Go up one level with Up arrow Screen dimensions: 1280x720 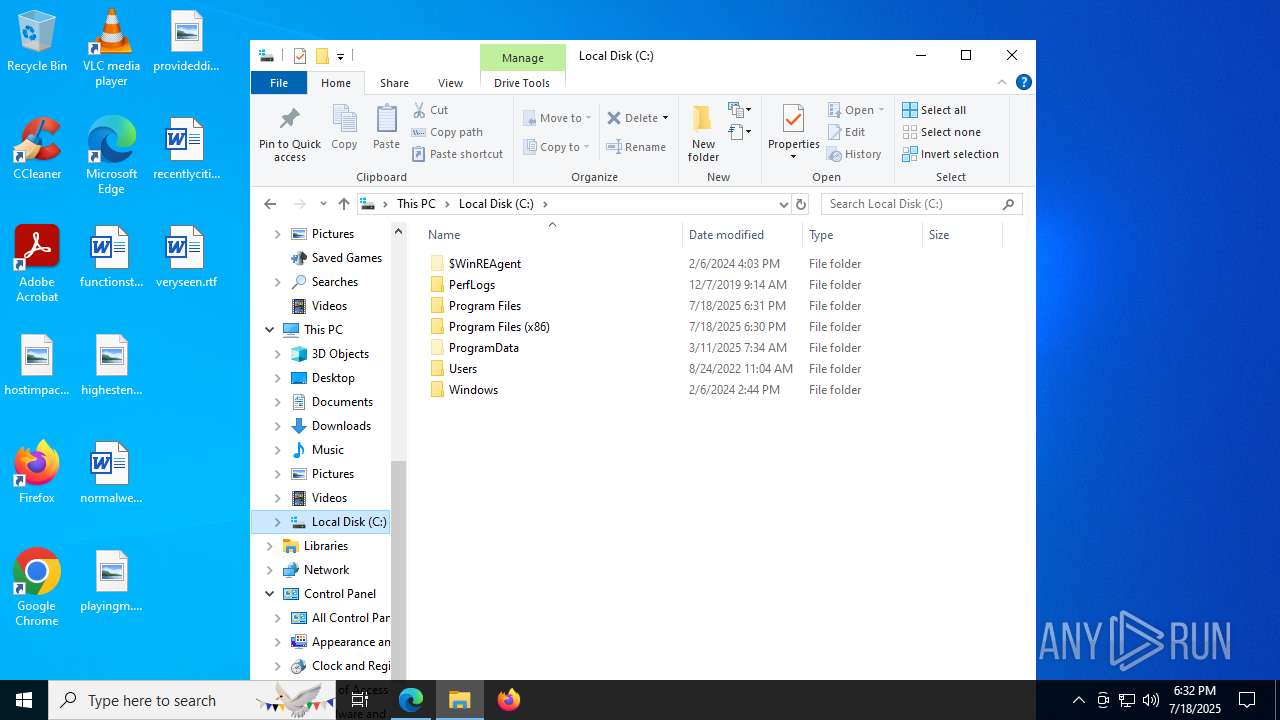tap(344, 204)
